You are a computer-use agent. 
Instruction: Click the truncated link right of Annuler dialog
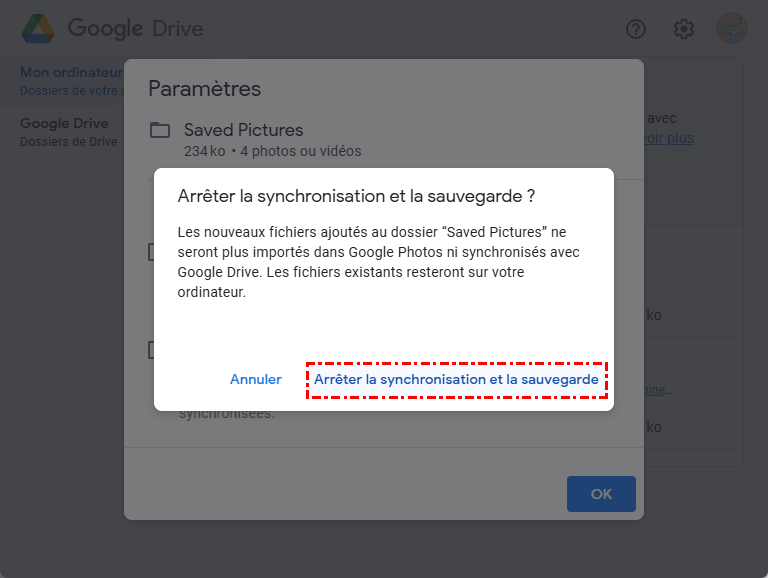[658, 390]
